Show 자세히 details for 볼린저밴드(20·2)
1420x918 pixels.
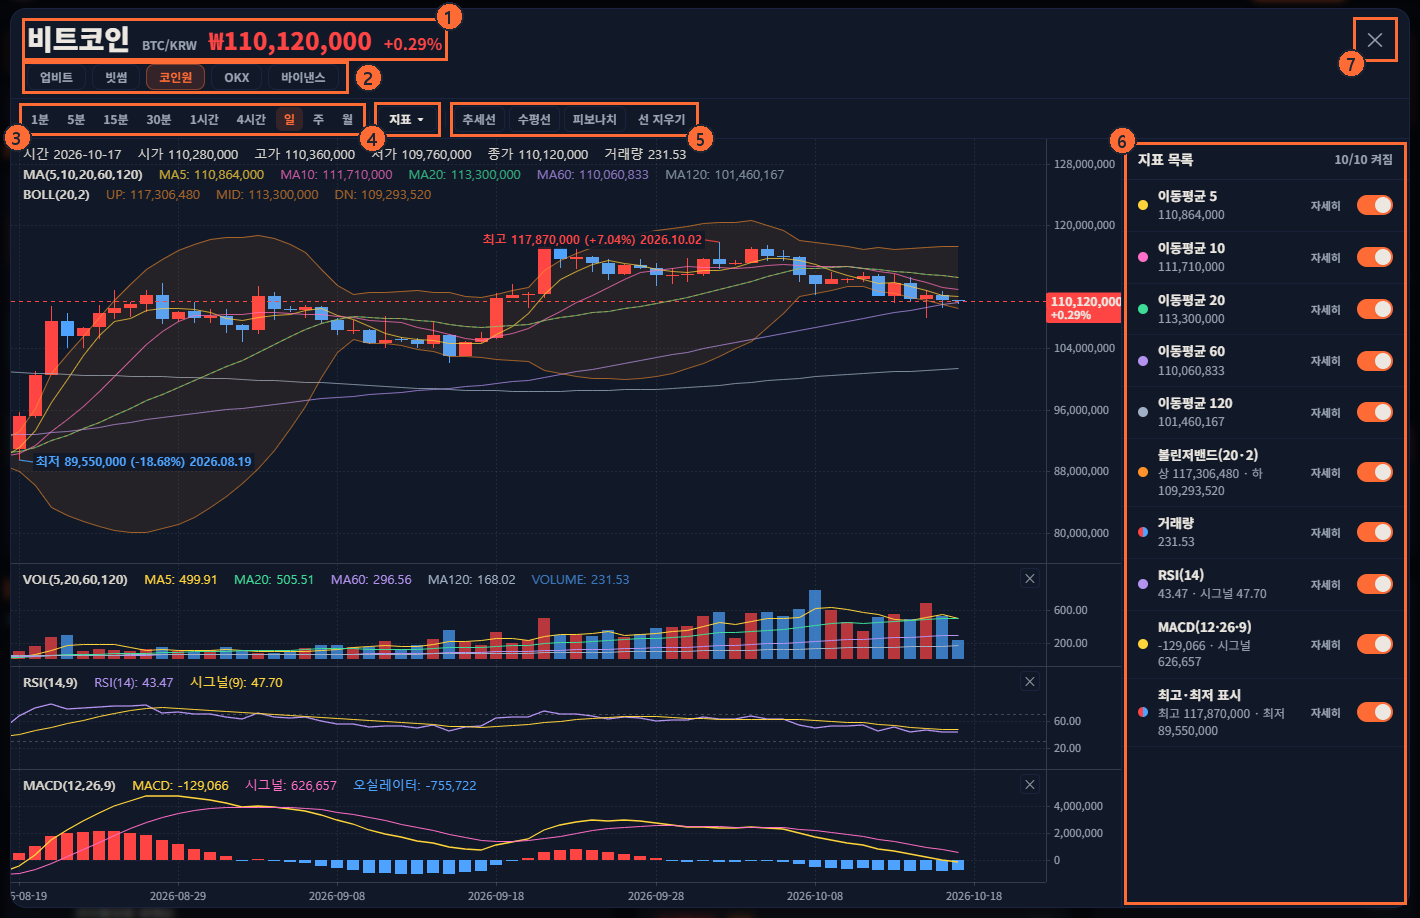[1326, 473]
